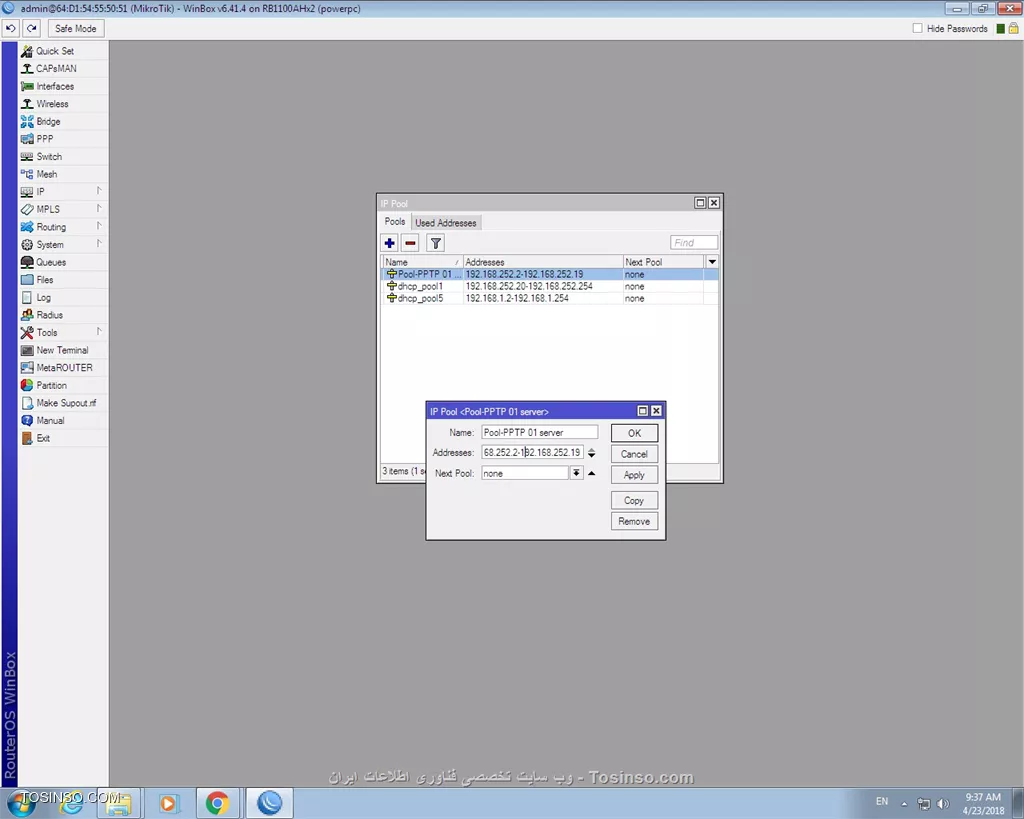This screenshot has width=1024, height=819.
Task: Open Files menu
Action: [44, 280]
